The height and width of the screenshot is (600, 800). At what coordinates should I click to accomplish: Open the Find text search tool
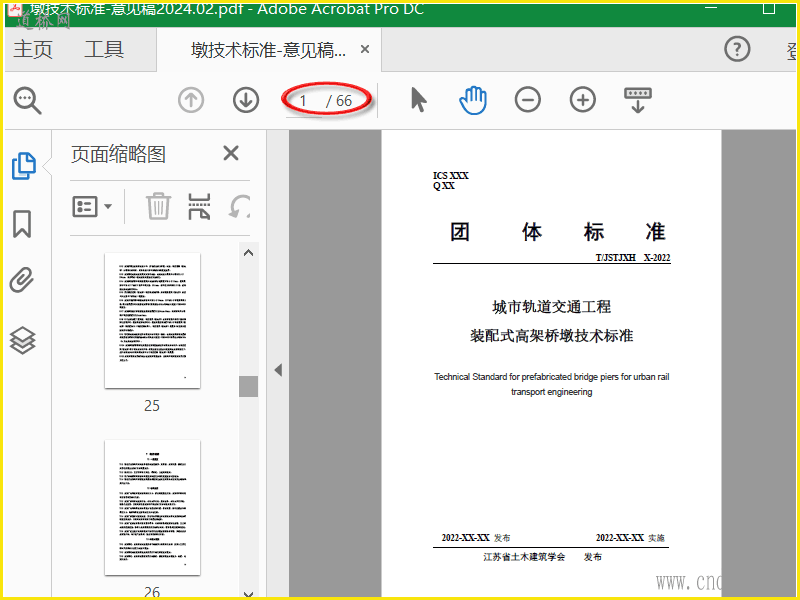click(x=27, y=100)
